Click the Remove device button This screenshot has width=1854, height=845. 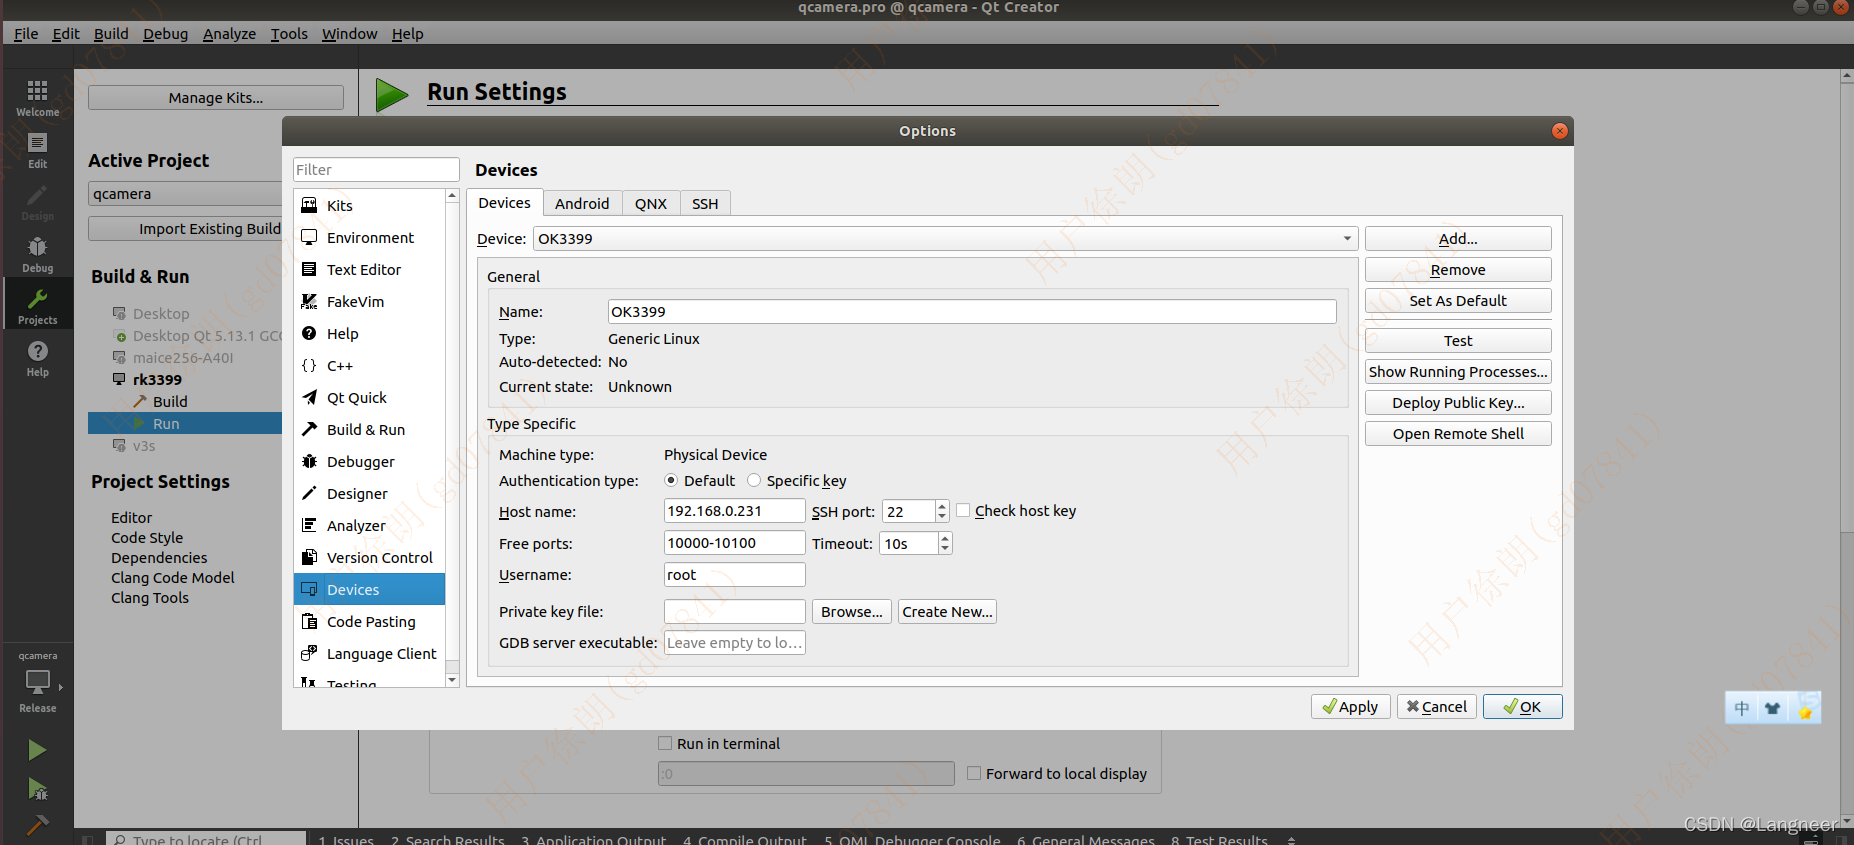1458,270
